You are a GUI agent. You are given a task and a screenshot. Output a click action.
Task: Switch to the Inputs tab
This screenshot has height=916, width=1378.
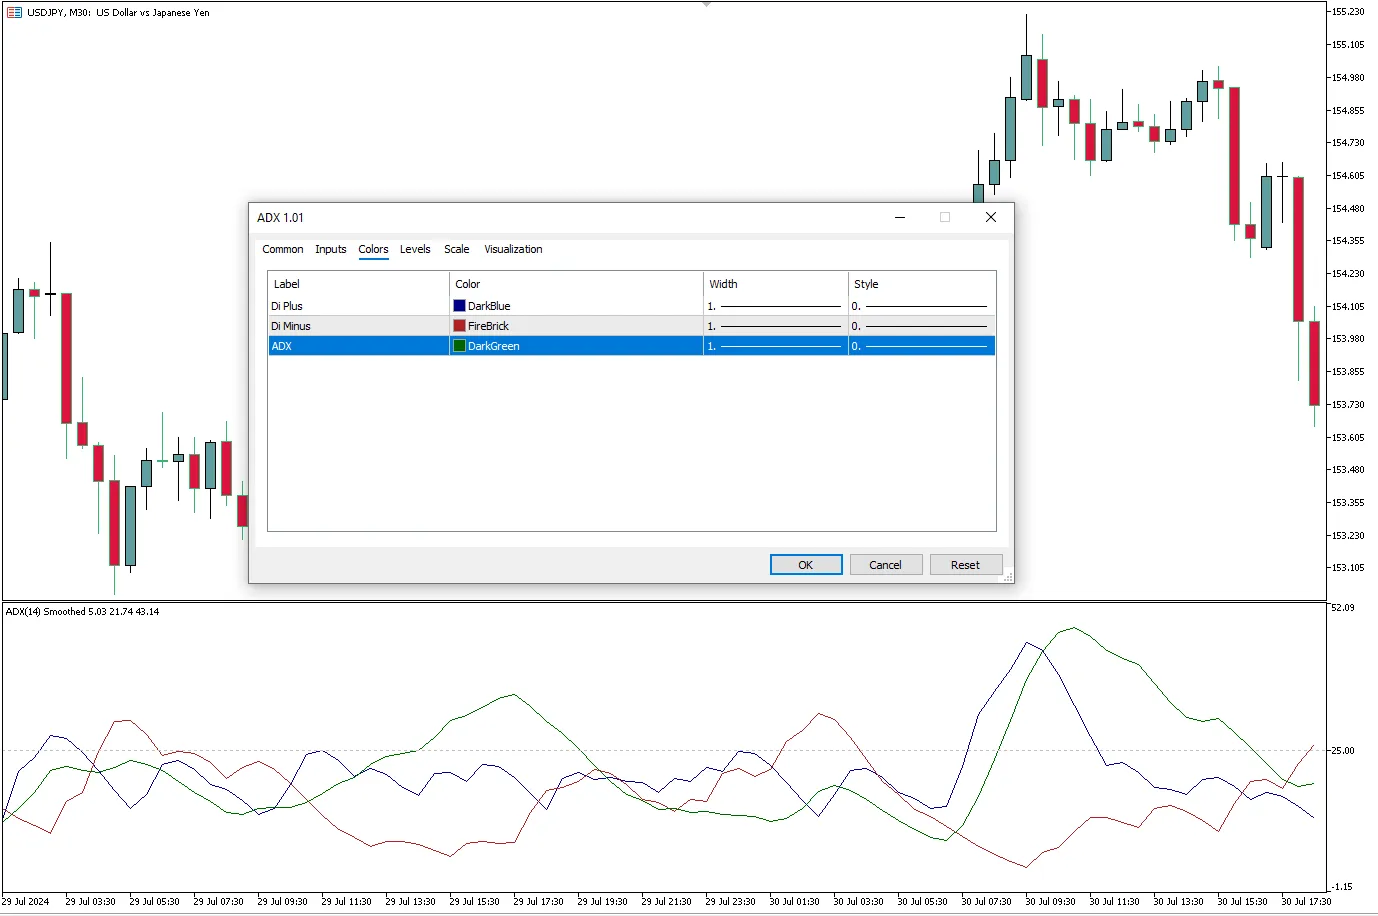(330, 249)
